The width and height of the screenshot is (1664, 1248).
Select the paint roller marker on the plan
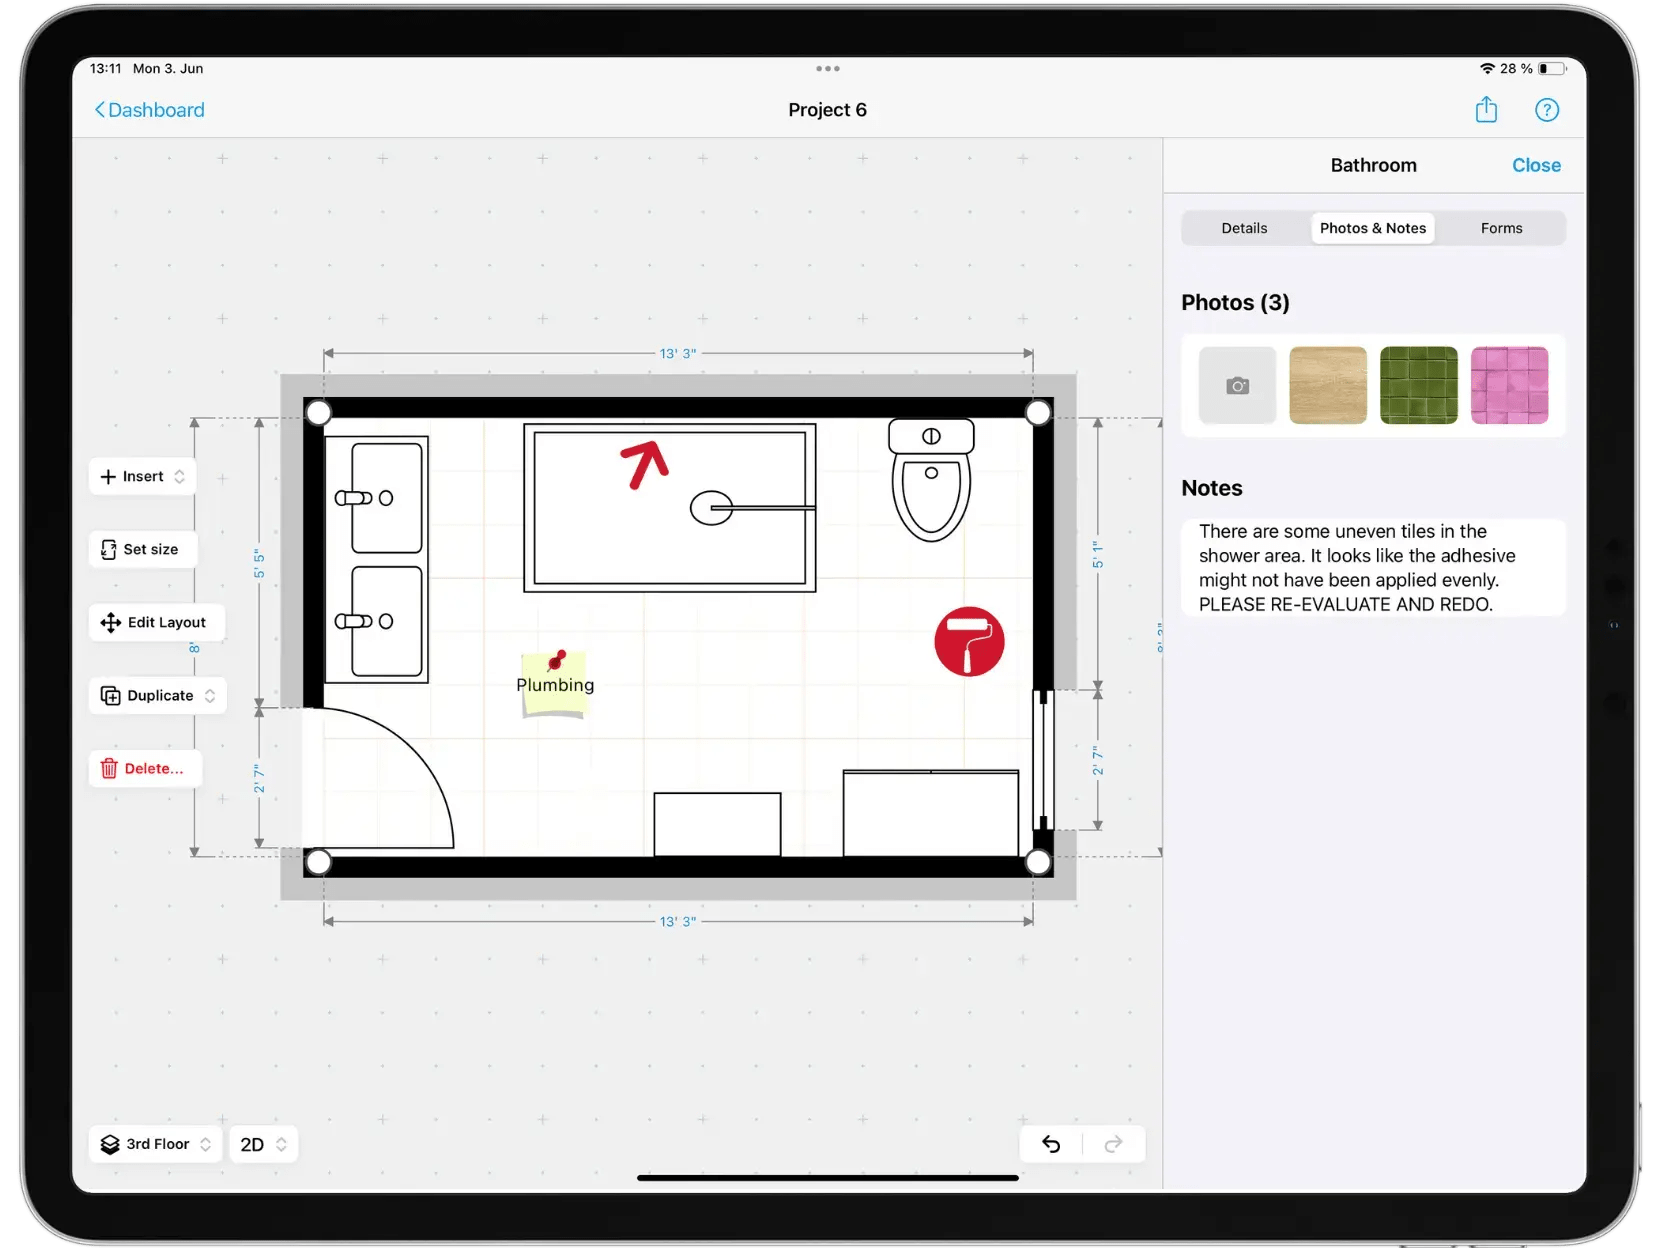968,641
